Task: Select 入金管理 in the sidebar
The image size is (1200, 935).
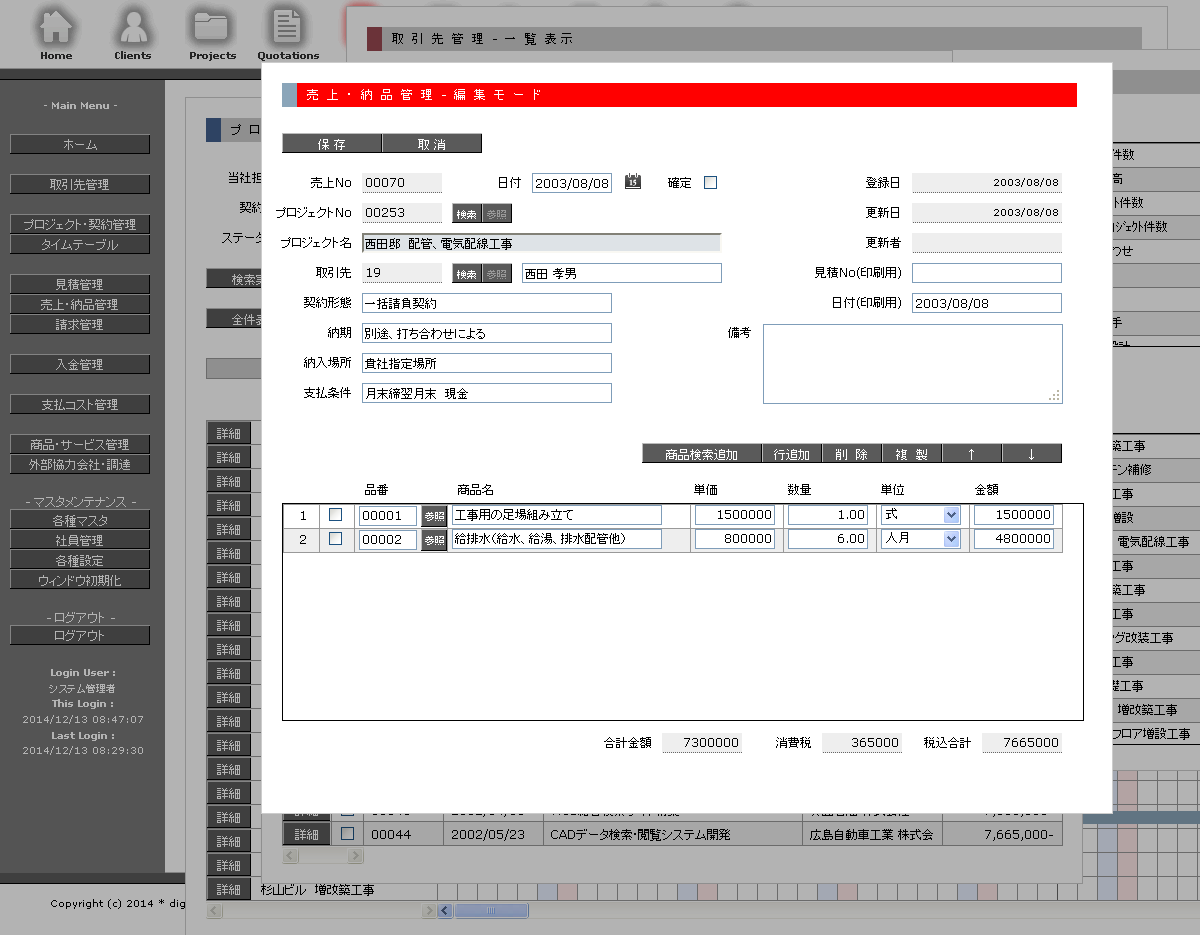Action: coord(80,365)
